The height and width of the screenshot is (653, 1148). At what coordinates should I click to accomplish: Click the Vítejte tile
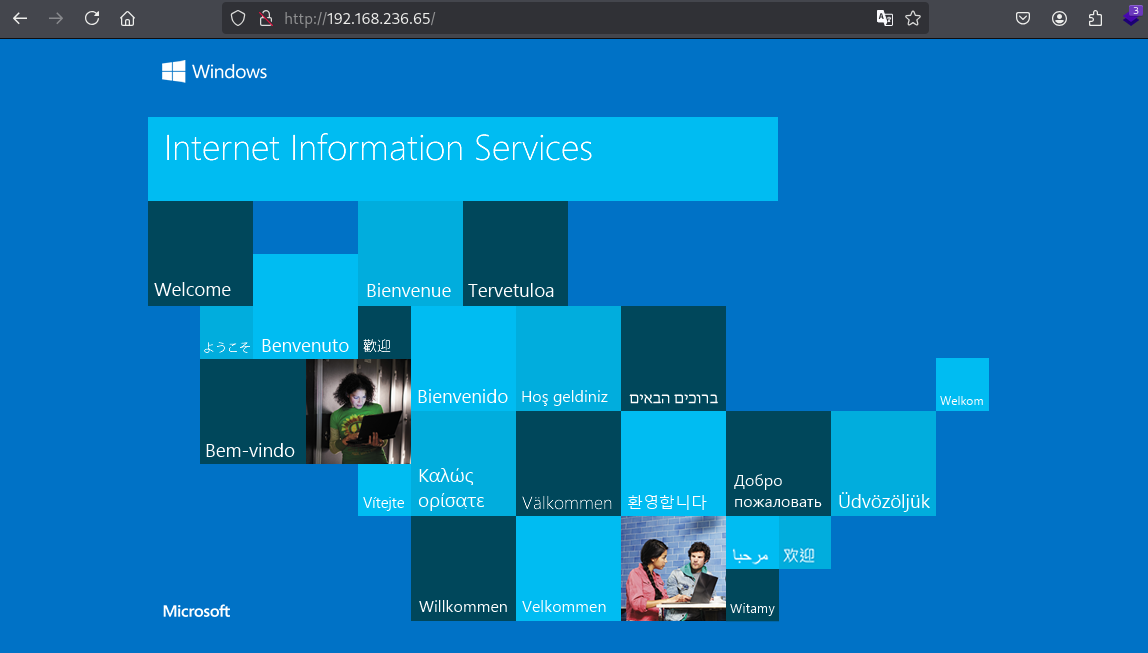pos(384,490)
